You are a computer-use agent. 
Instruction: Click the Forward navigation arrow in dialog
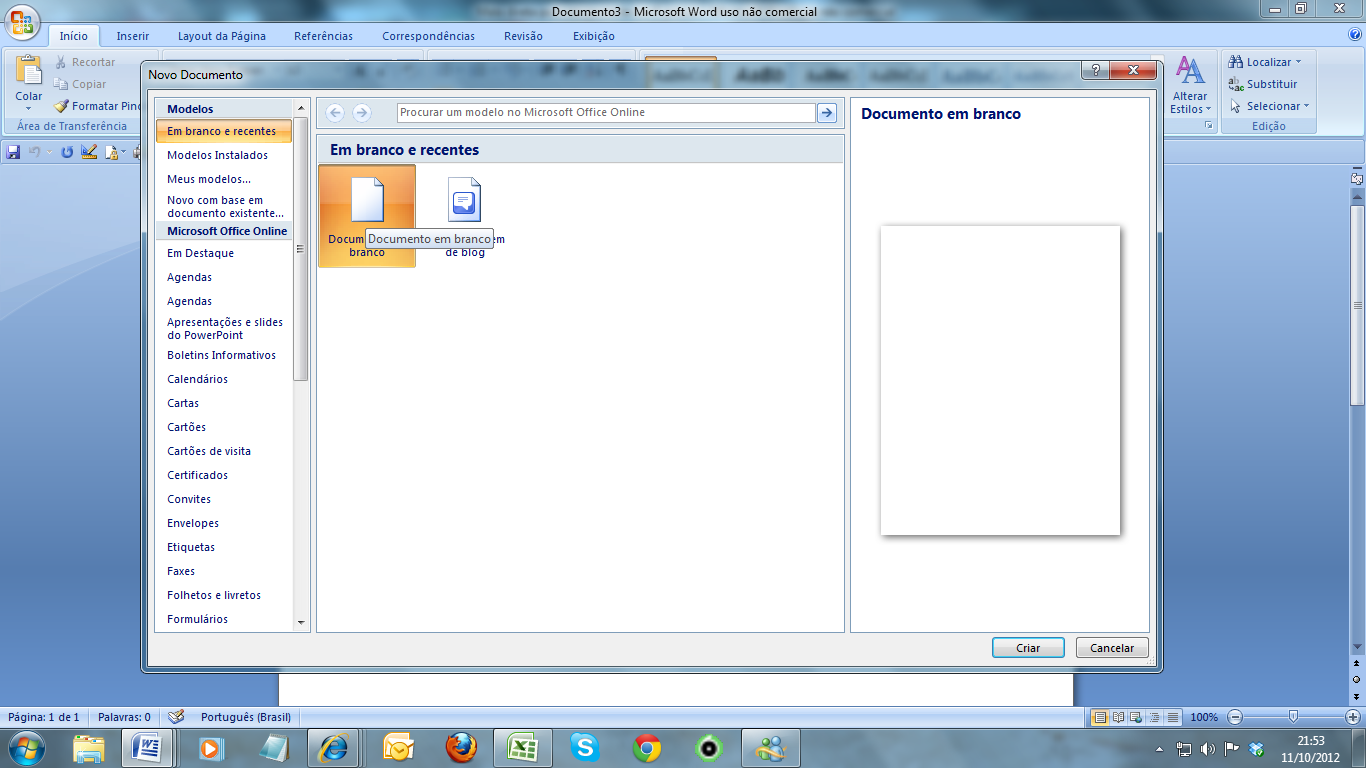click(x=362, y=113)
